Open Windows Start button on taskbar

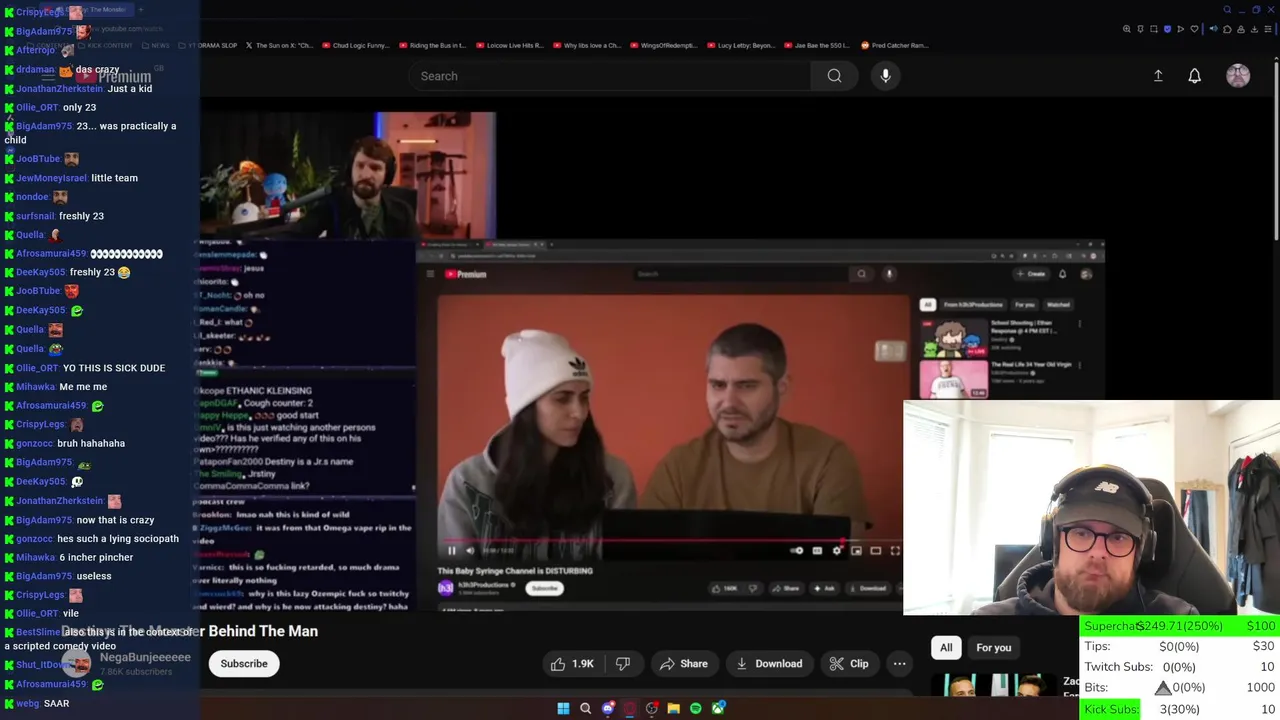[563, 709]
